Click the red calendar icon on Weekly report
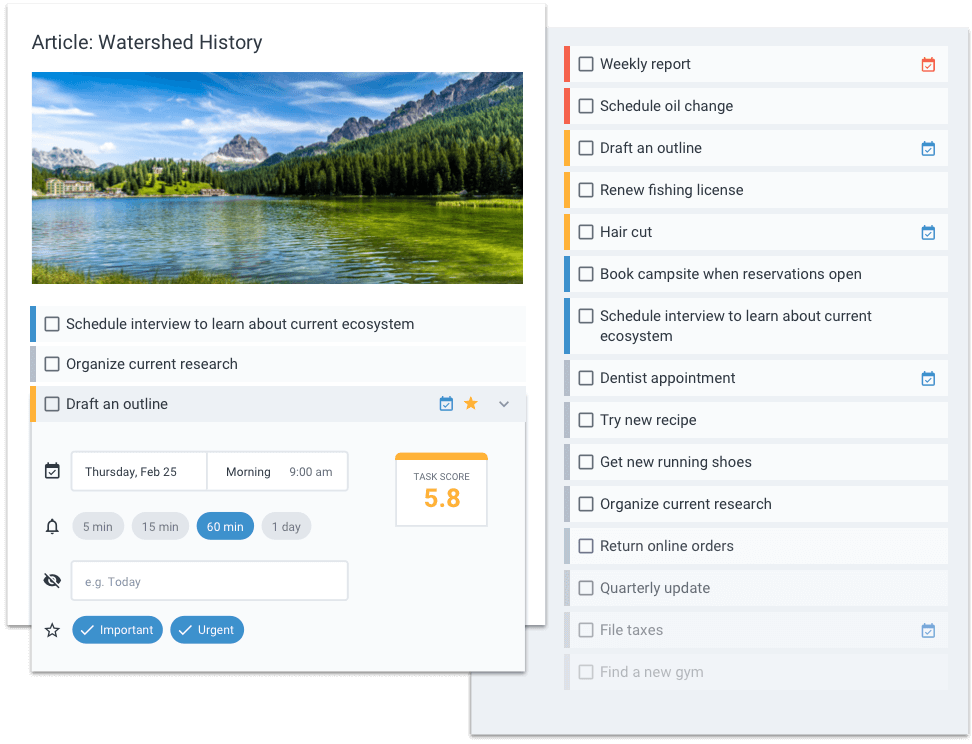Image resolution: width=972 pixels, height=744 pixels. point(928,64)
